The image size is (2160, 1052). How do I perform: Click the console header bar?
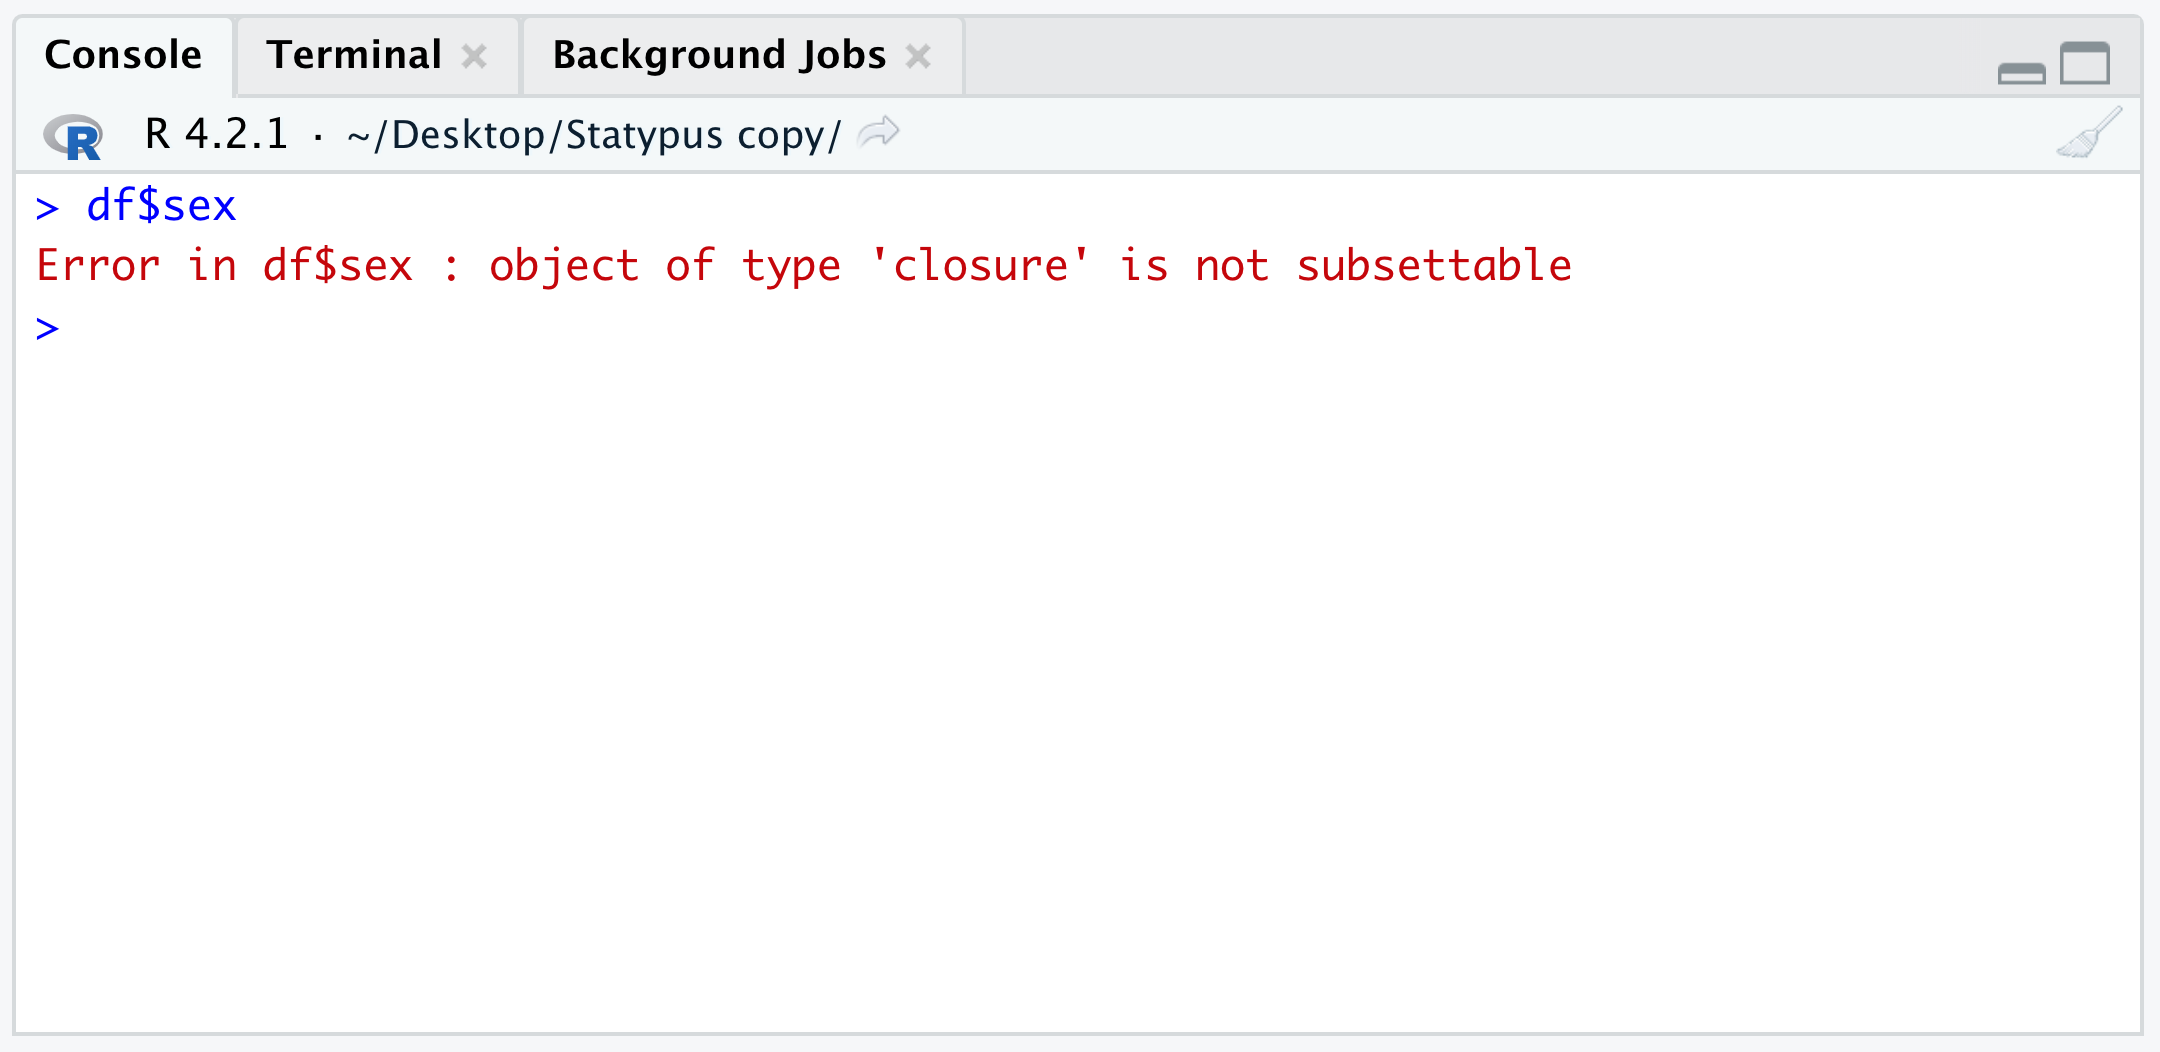(1400, 132)
